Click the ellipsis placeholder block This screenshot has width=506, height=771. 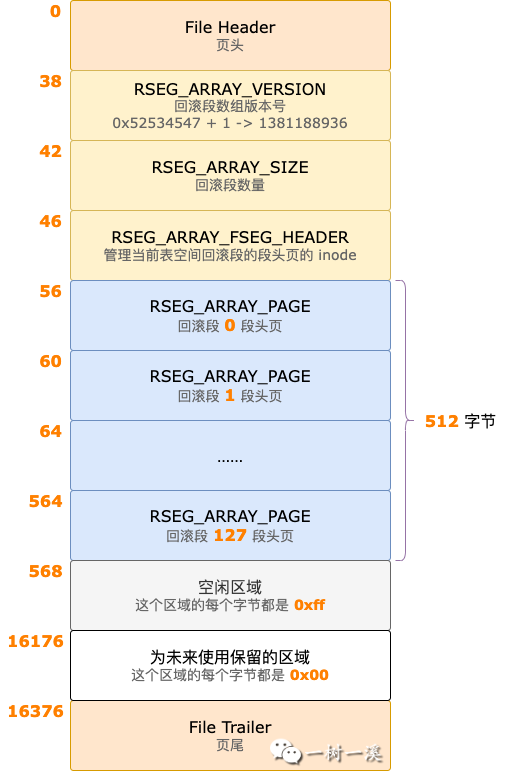pos(230,455)
